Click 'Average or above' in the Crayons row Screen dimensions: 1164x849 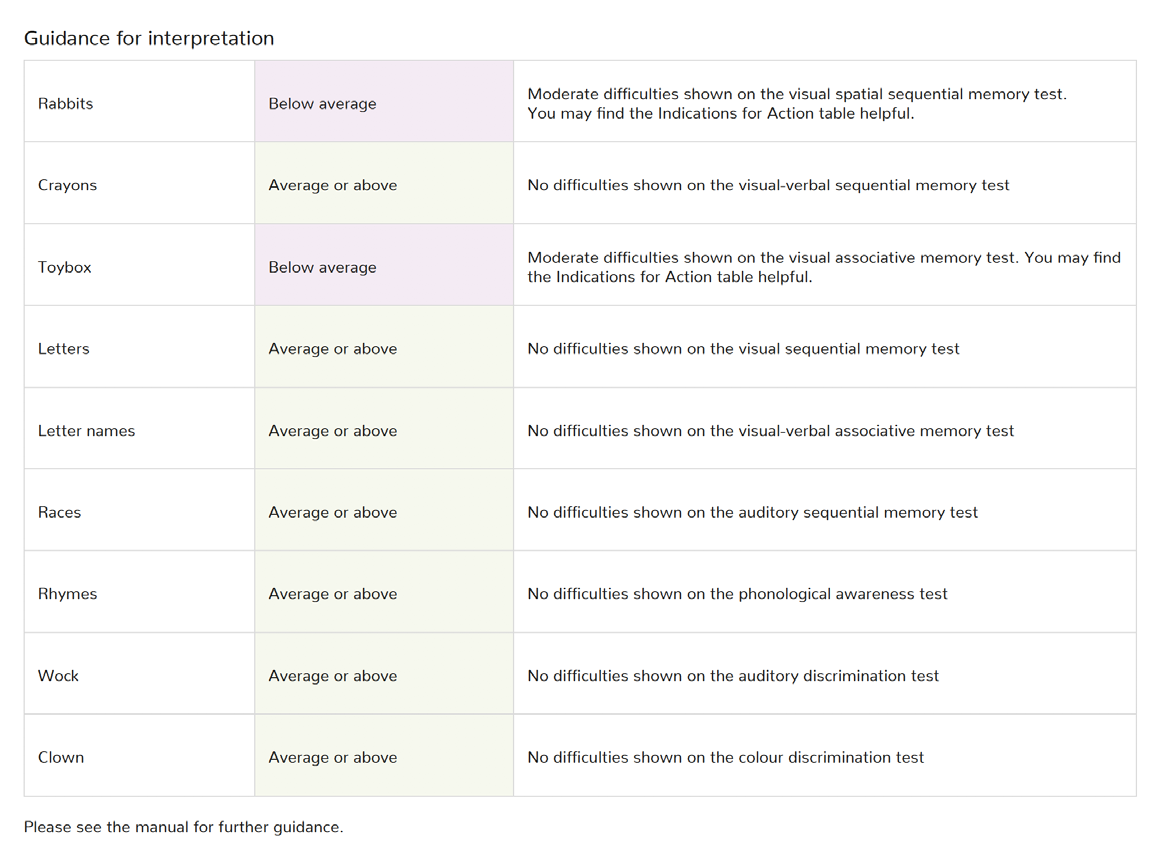[333, 186]
